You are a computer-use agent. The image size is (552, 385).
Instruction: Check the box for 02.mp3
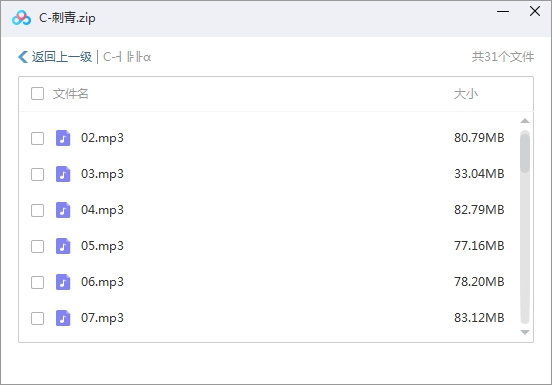(x=37, y=138)
